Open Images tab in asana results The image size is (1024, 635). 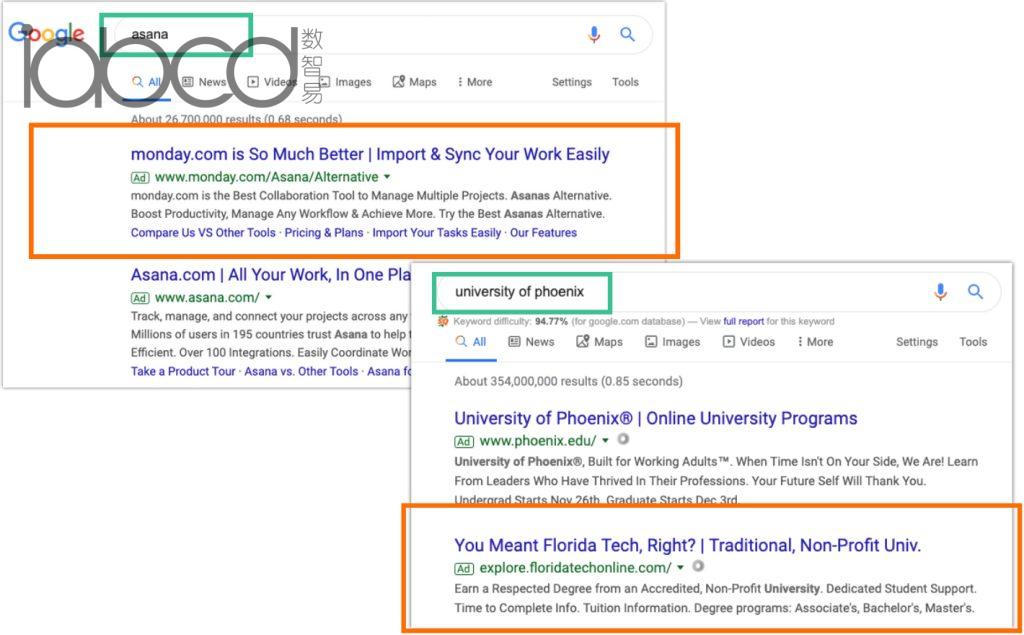[x=344, y=82]
